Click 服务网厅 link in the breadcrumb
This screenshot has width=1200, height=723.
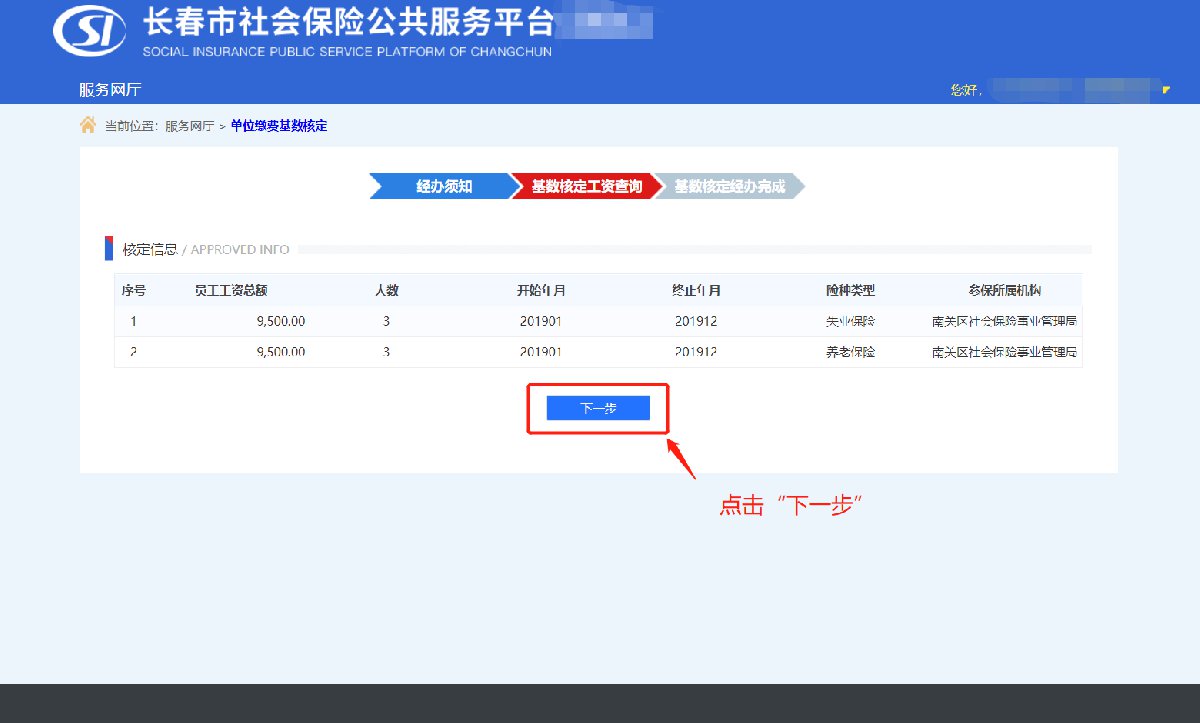tap(189, 126)
